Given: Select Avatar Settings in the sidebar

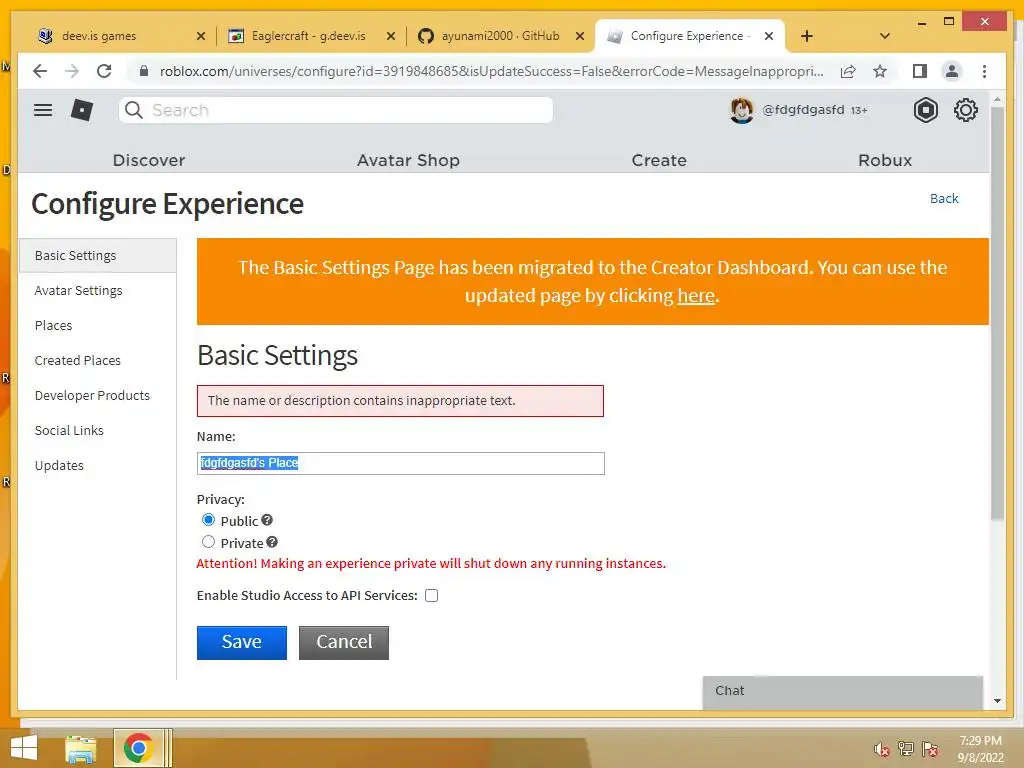Looking at the screenshot, I should click(x=78, y=291).
